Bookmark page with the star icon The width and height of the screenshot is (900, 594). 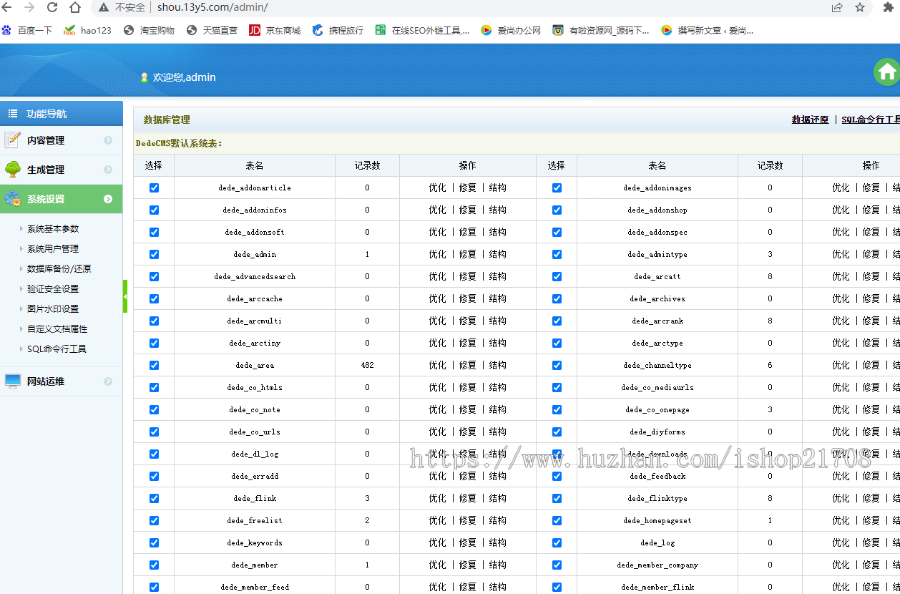pos(860,7)
